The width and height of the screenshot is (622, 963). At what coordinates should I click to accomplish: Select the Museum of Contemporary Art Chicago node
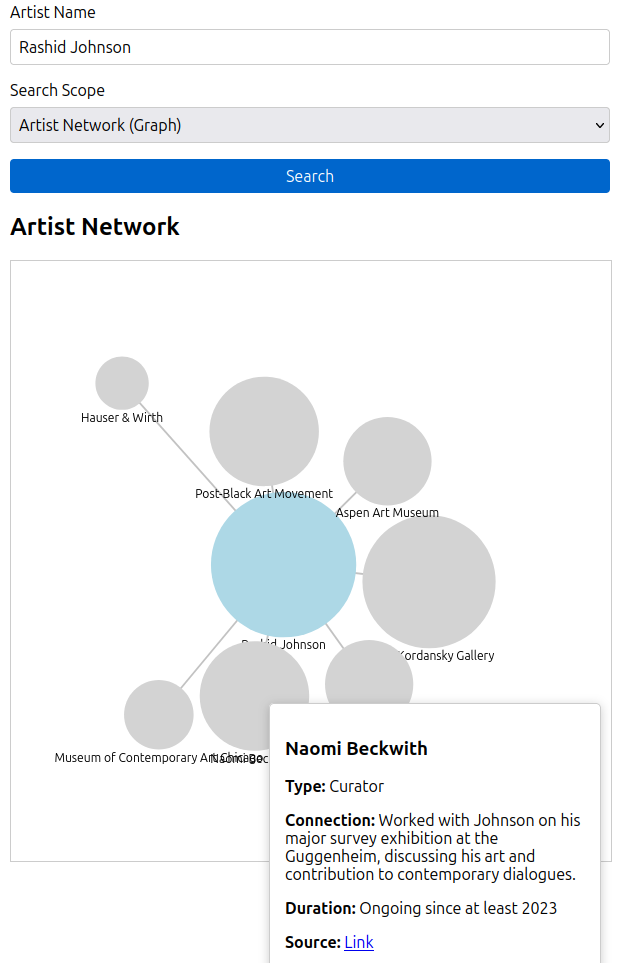pyautogui.click(x=158, y=714)
